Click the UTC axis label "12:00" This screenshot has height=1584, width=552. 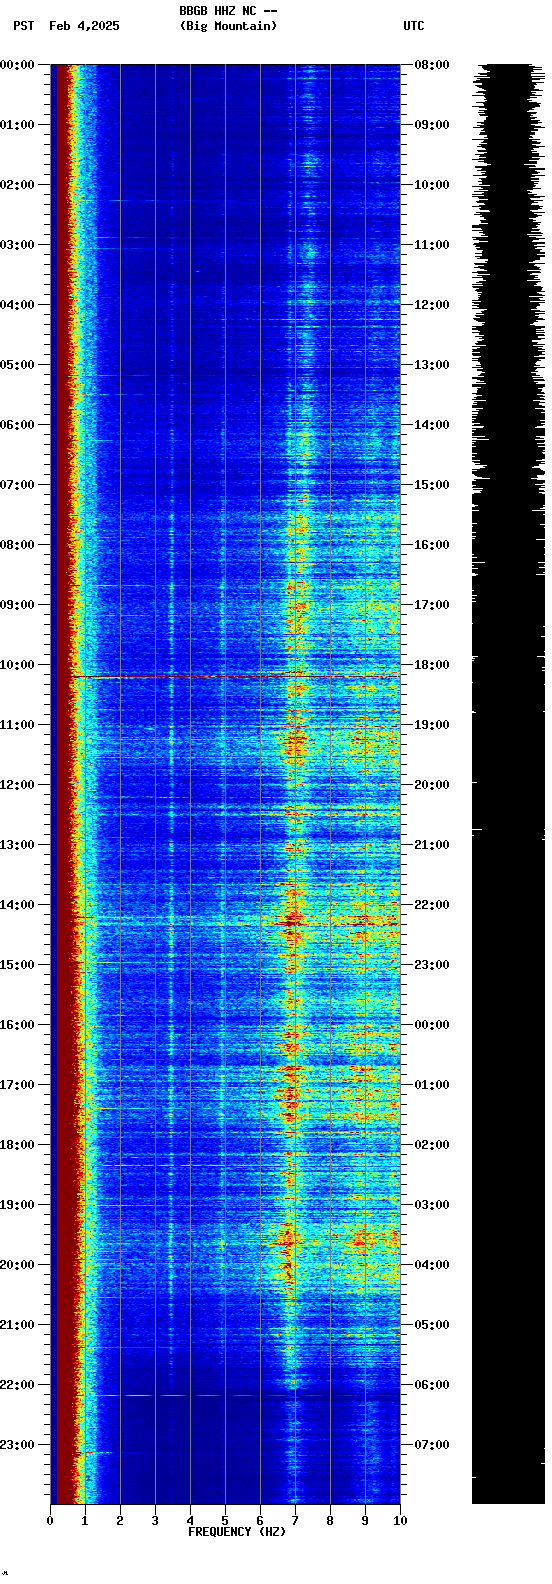(x=431, y=305)
